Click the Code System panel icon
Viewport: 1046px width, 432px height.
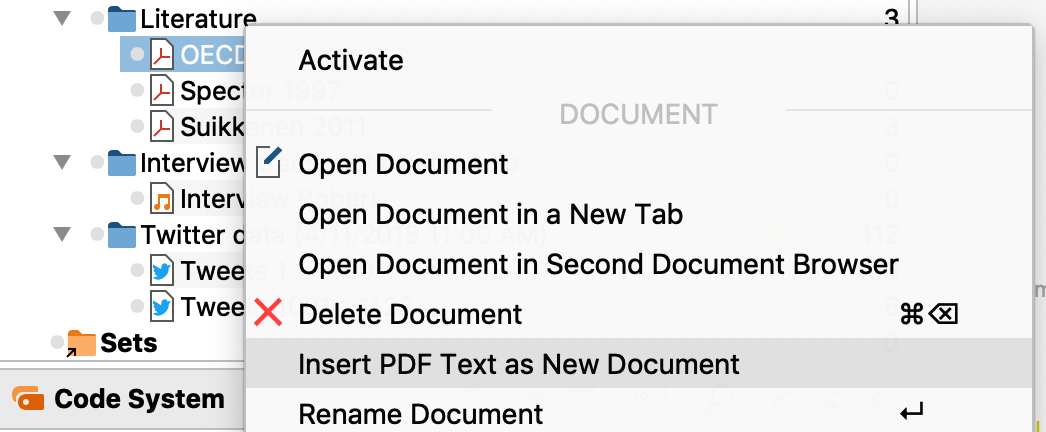click(28, 398)
